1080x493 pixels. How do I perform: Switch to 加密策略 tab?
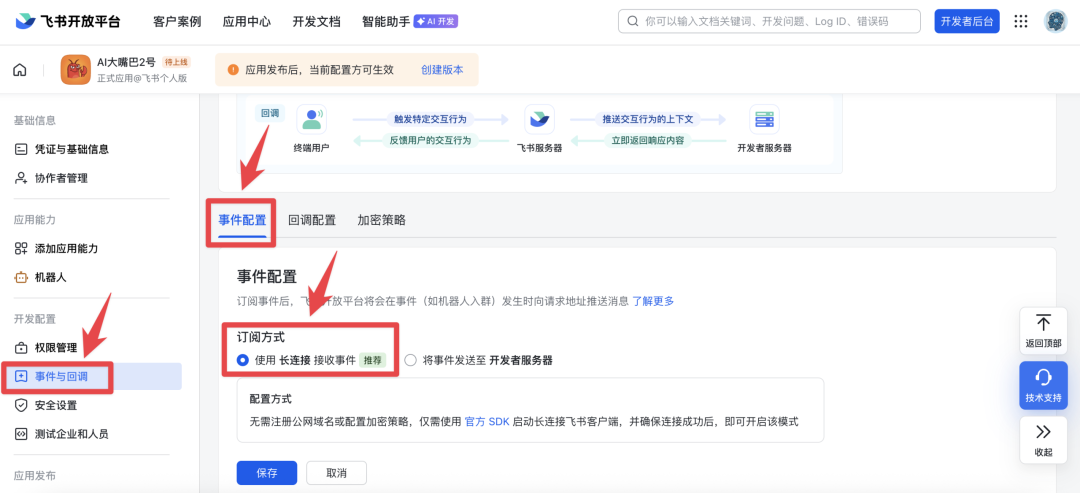[381, 220]
